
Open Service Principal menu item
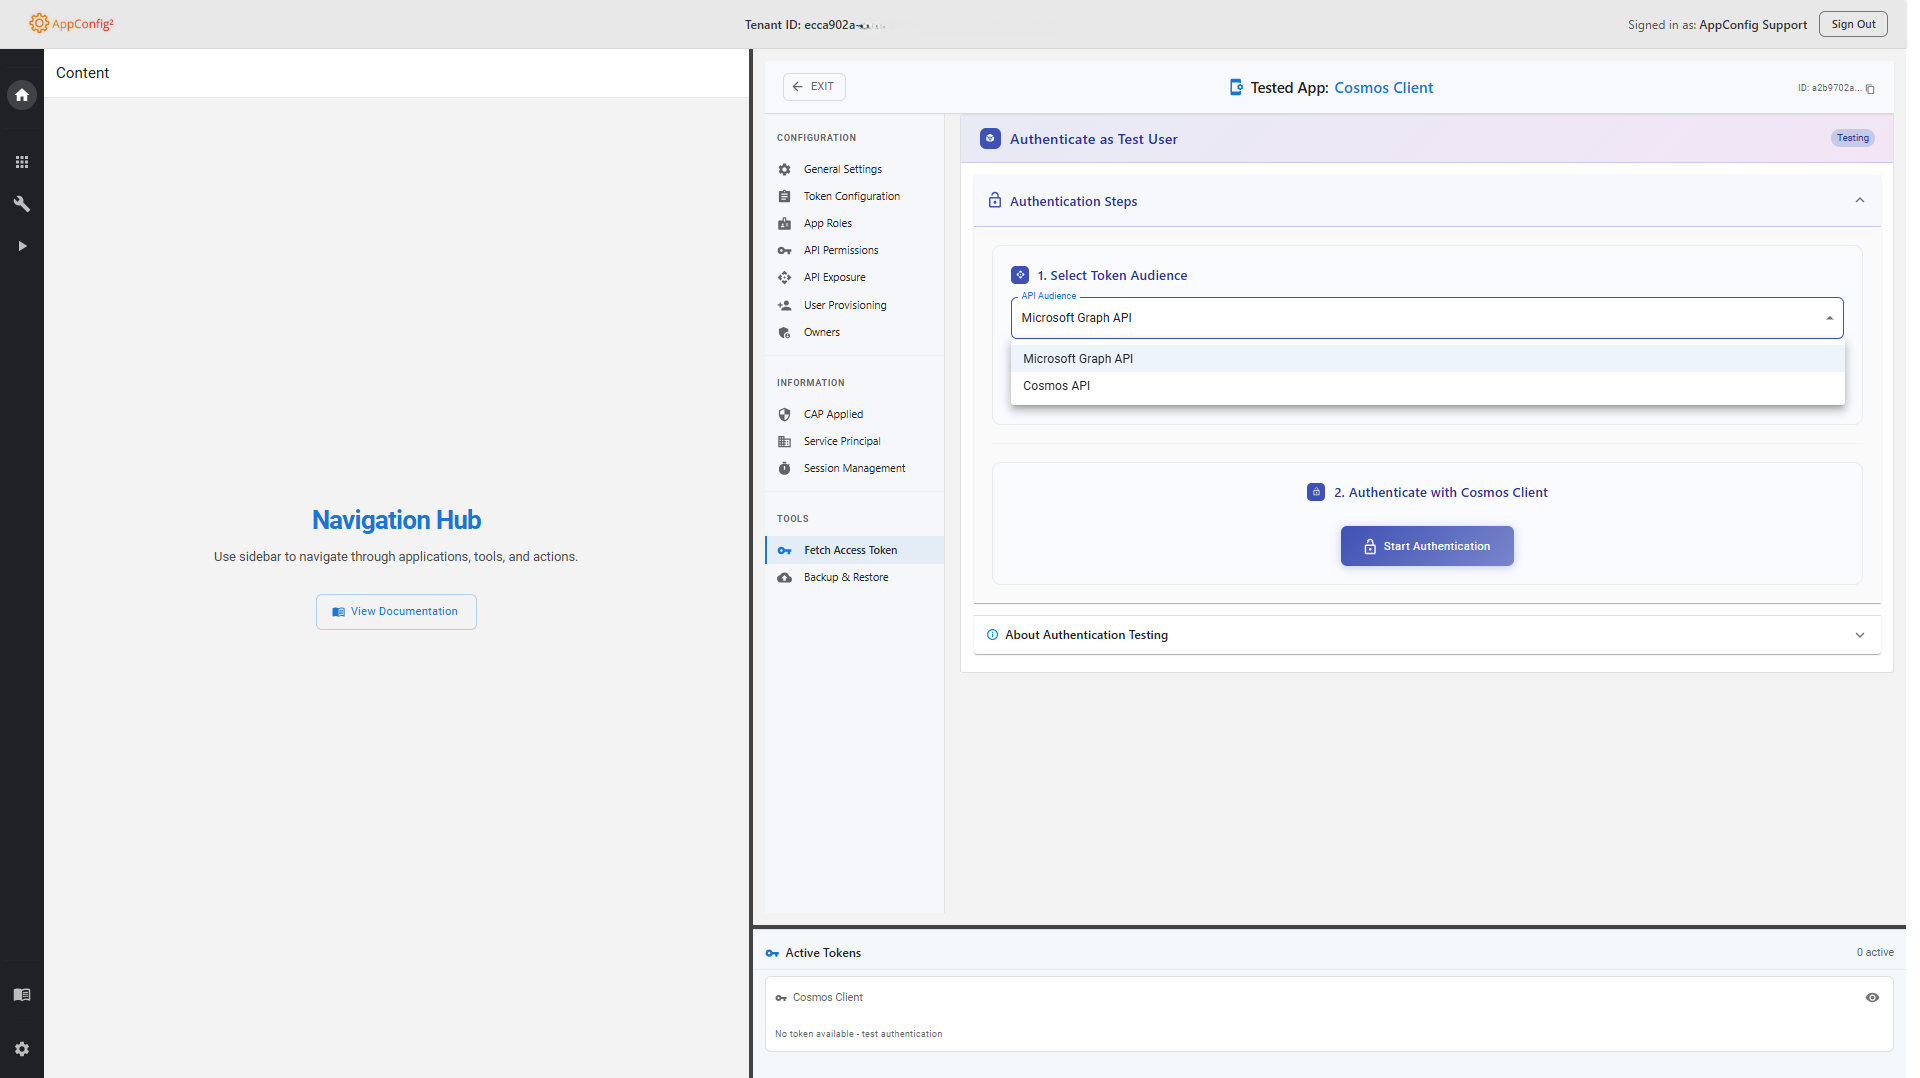855,442
